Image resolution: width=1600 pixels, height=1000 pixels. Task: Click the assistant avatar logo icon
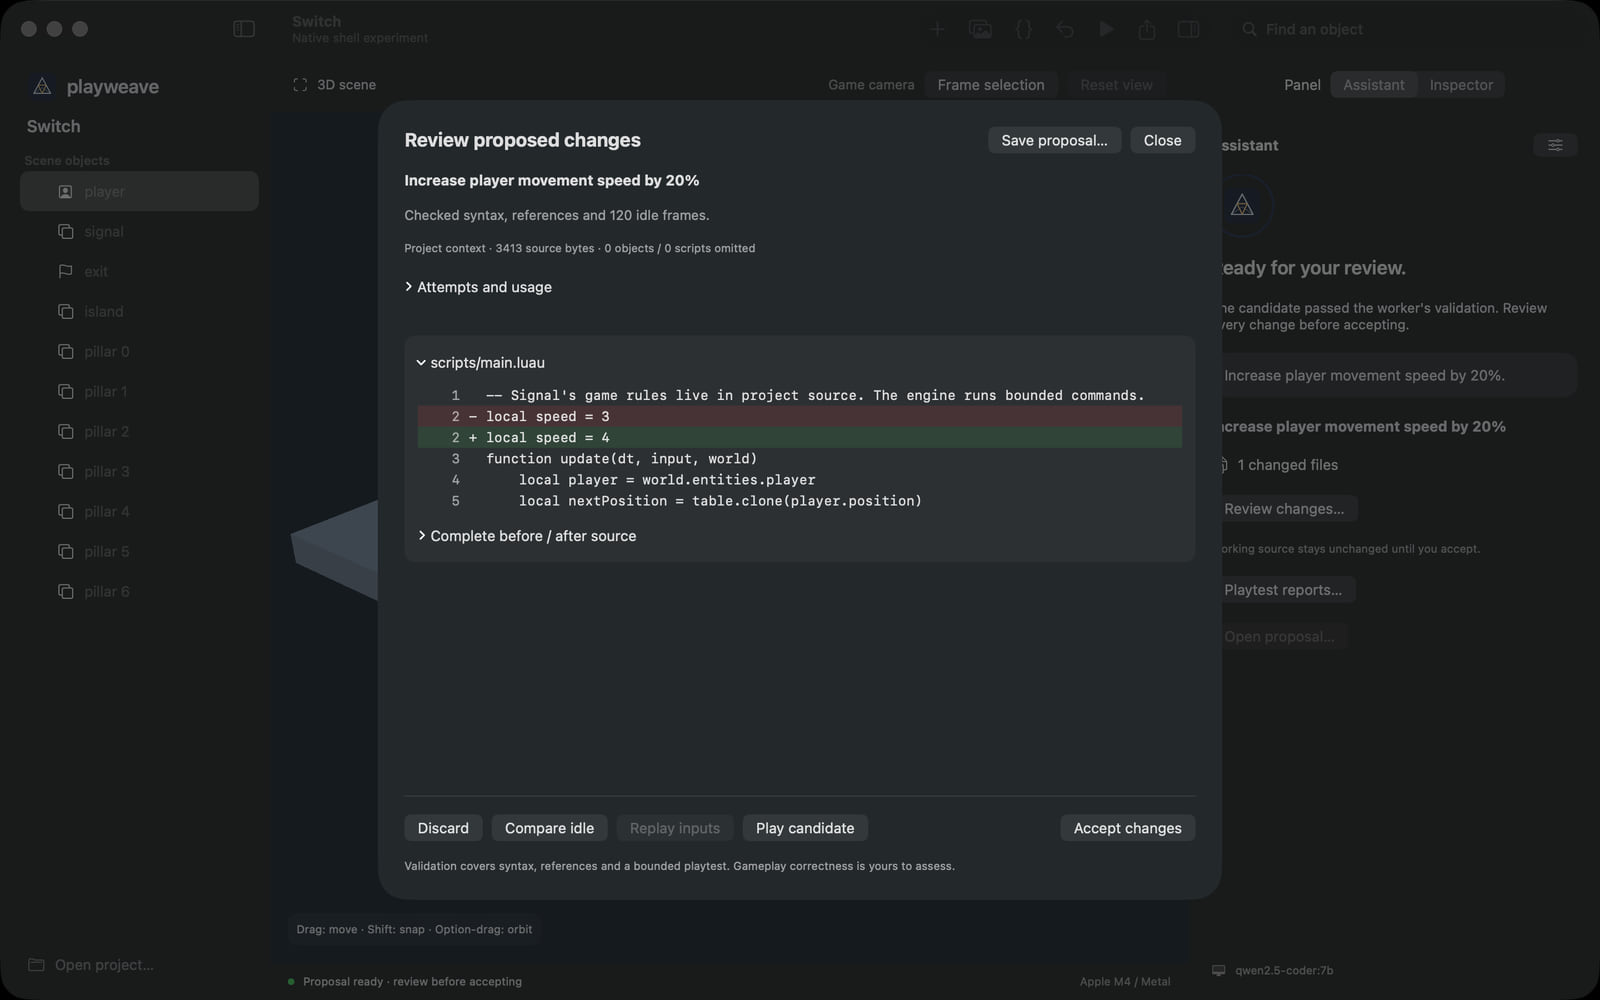(x=1242, y=206)
